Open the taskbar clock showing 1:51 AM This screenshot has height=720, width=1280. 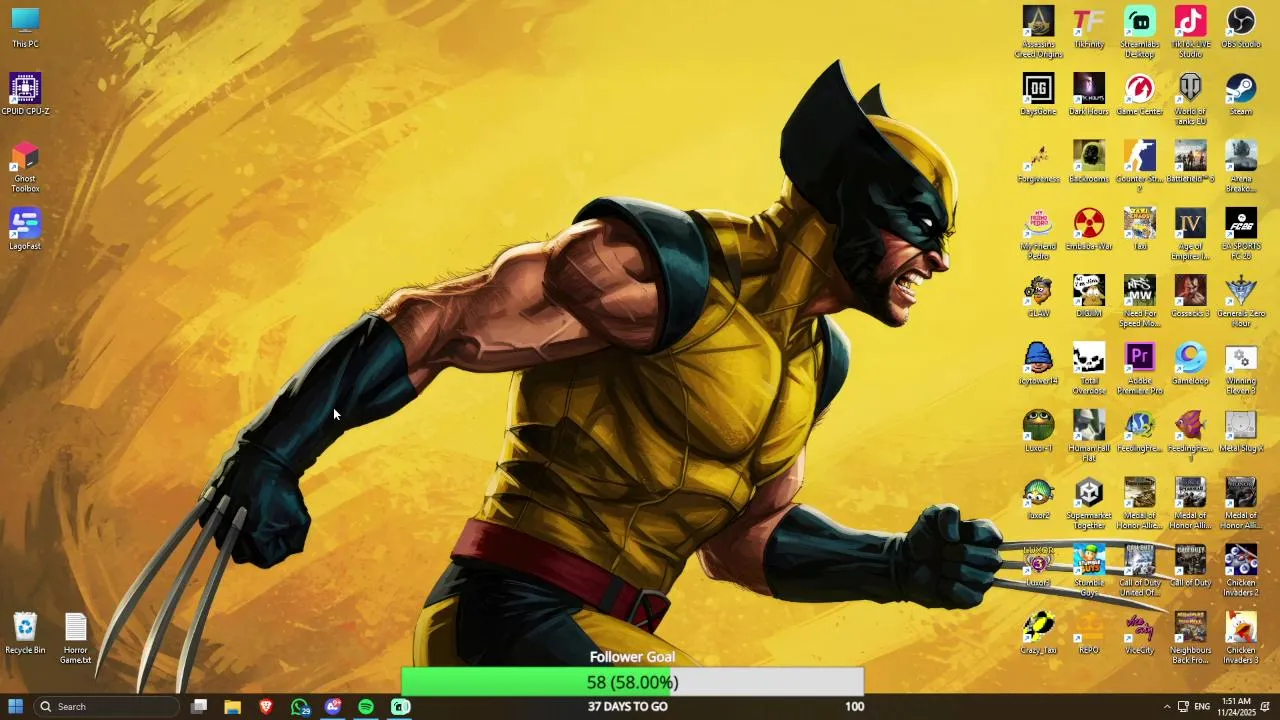1235,706
